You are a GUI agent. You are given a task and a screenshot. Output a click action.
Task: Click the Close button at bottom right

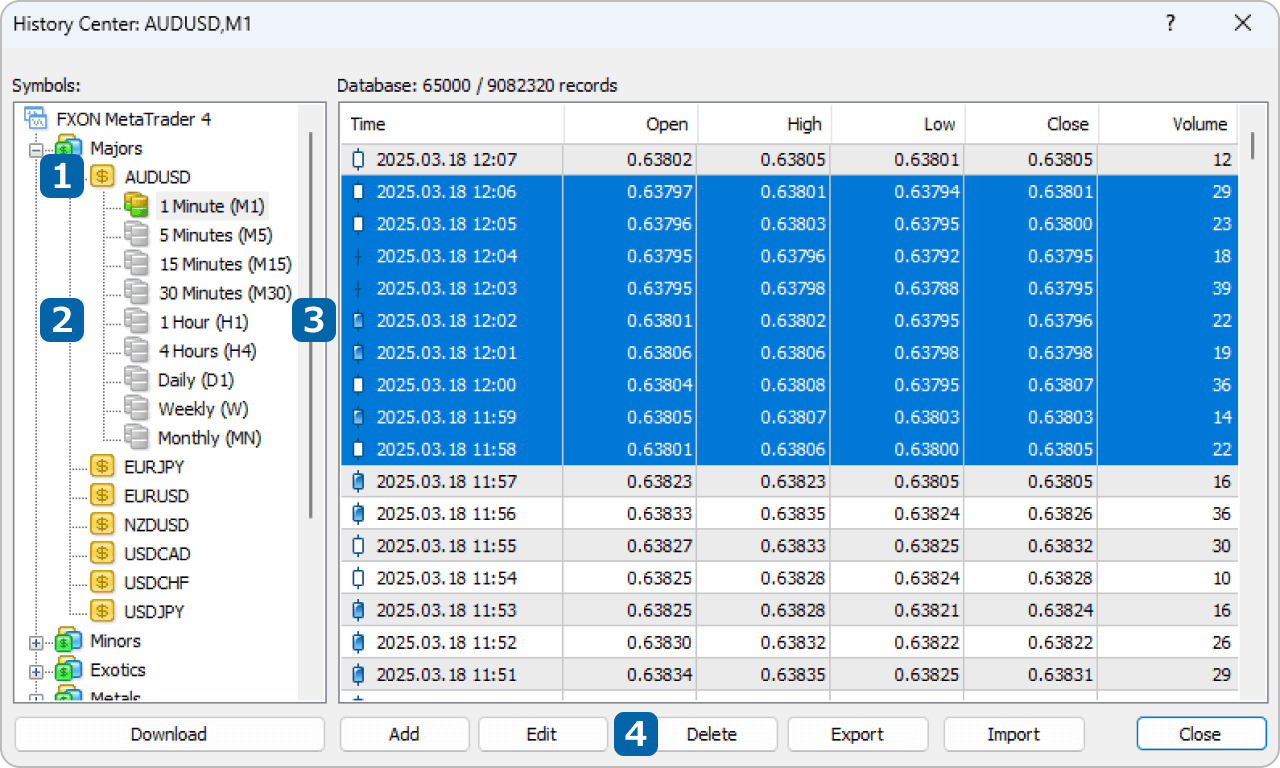pyautogui.click(x=1200, y=734)
